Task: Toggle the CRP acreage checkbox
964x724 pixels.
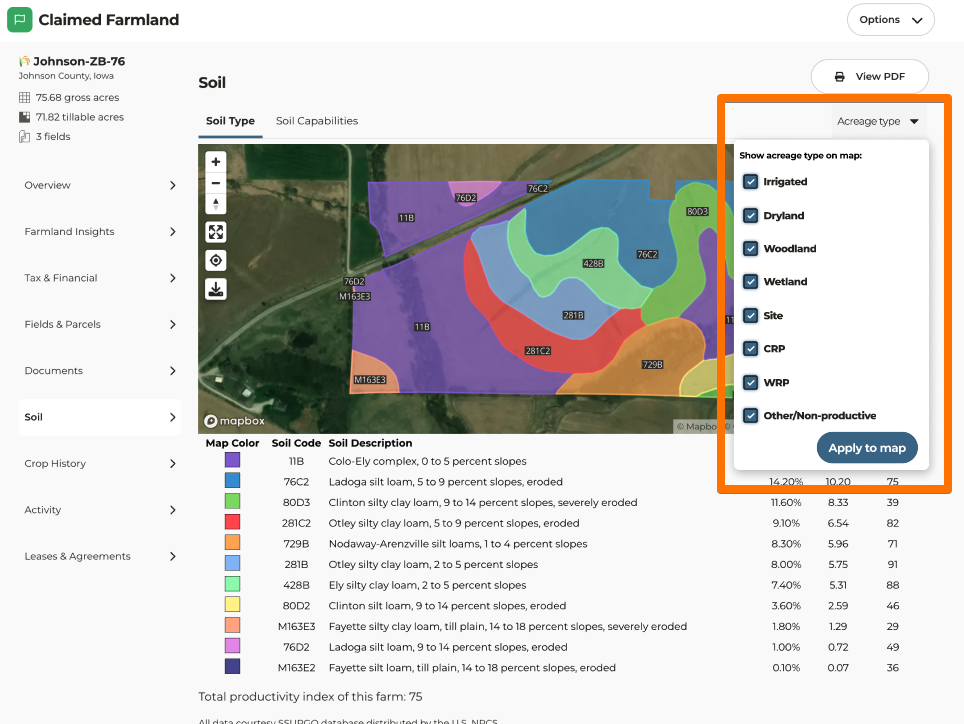Action: (750, 349)
